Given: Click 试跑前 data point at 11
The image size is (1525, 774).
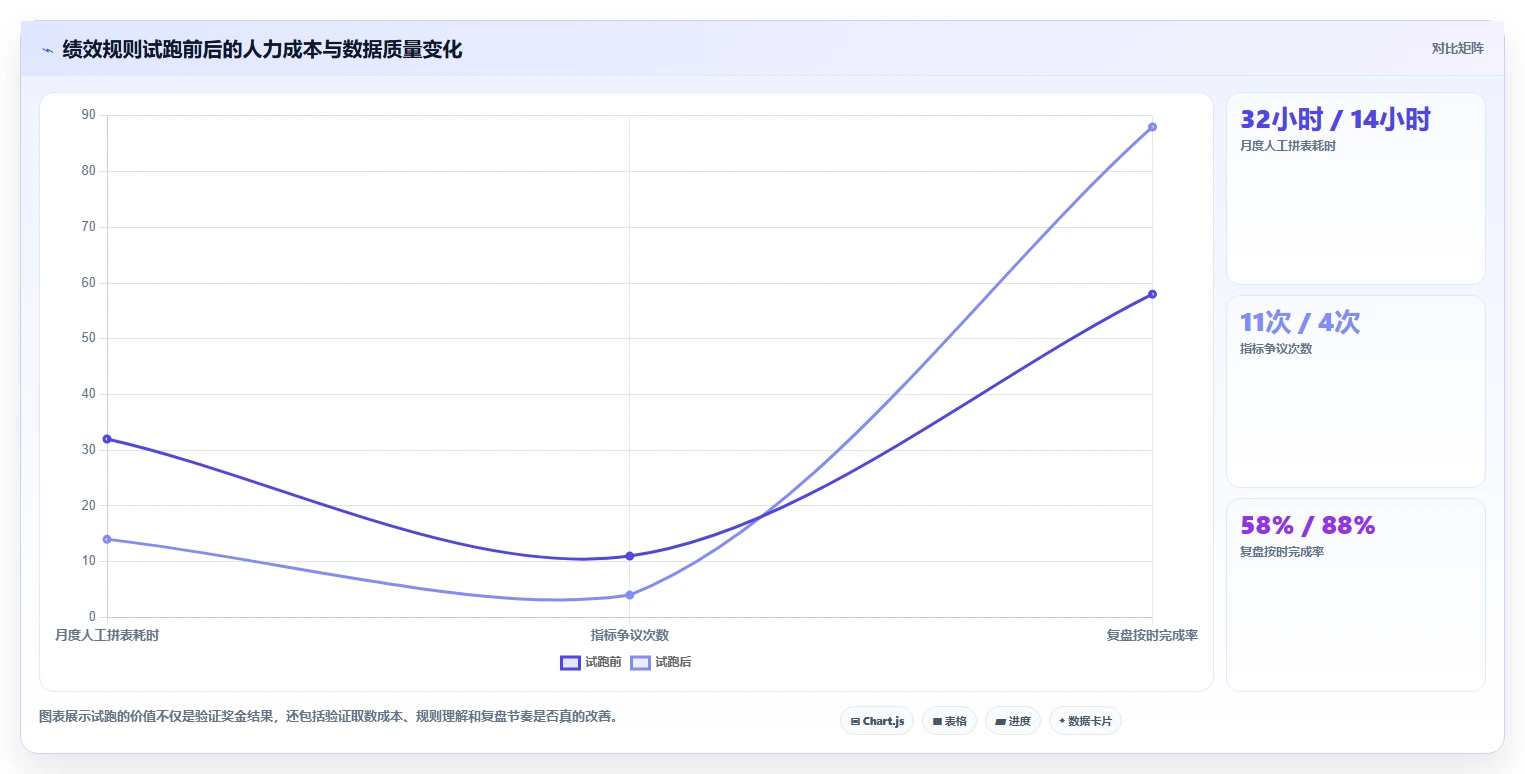Looking at the screenshot, I should (x=629, y=556).
